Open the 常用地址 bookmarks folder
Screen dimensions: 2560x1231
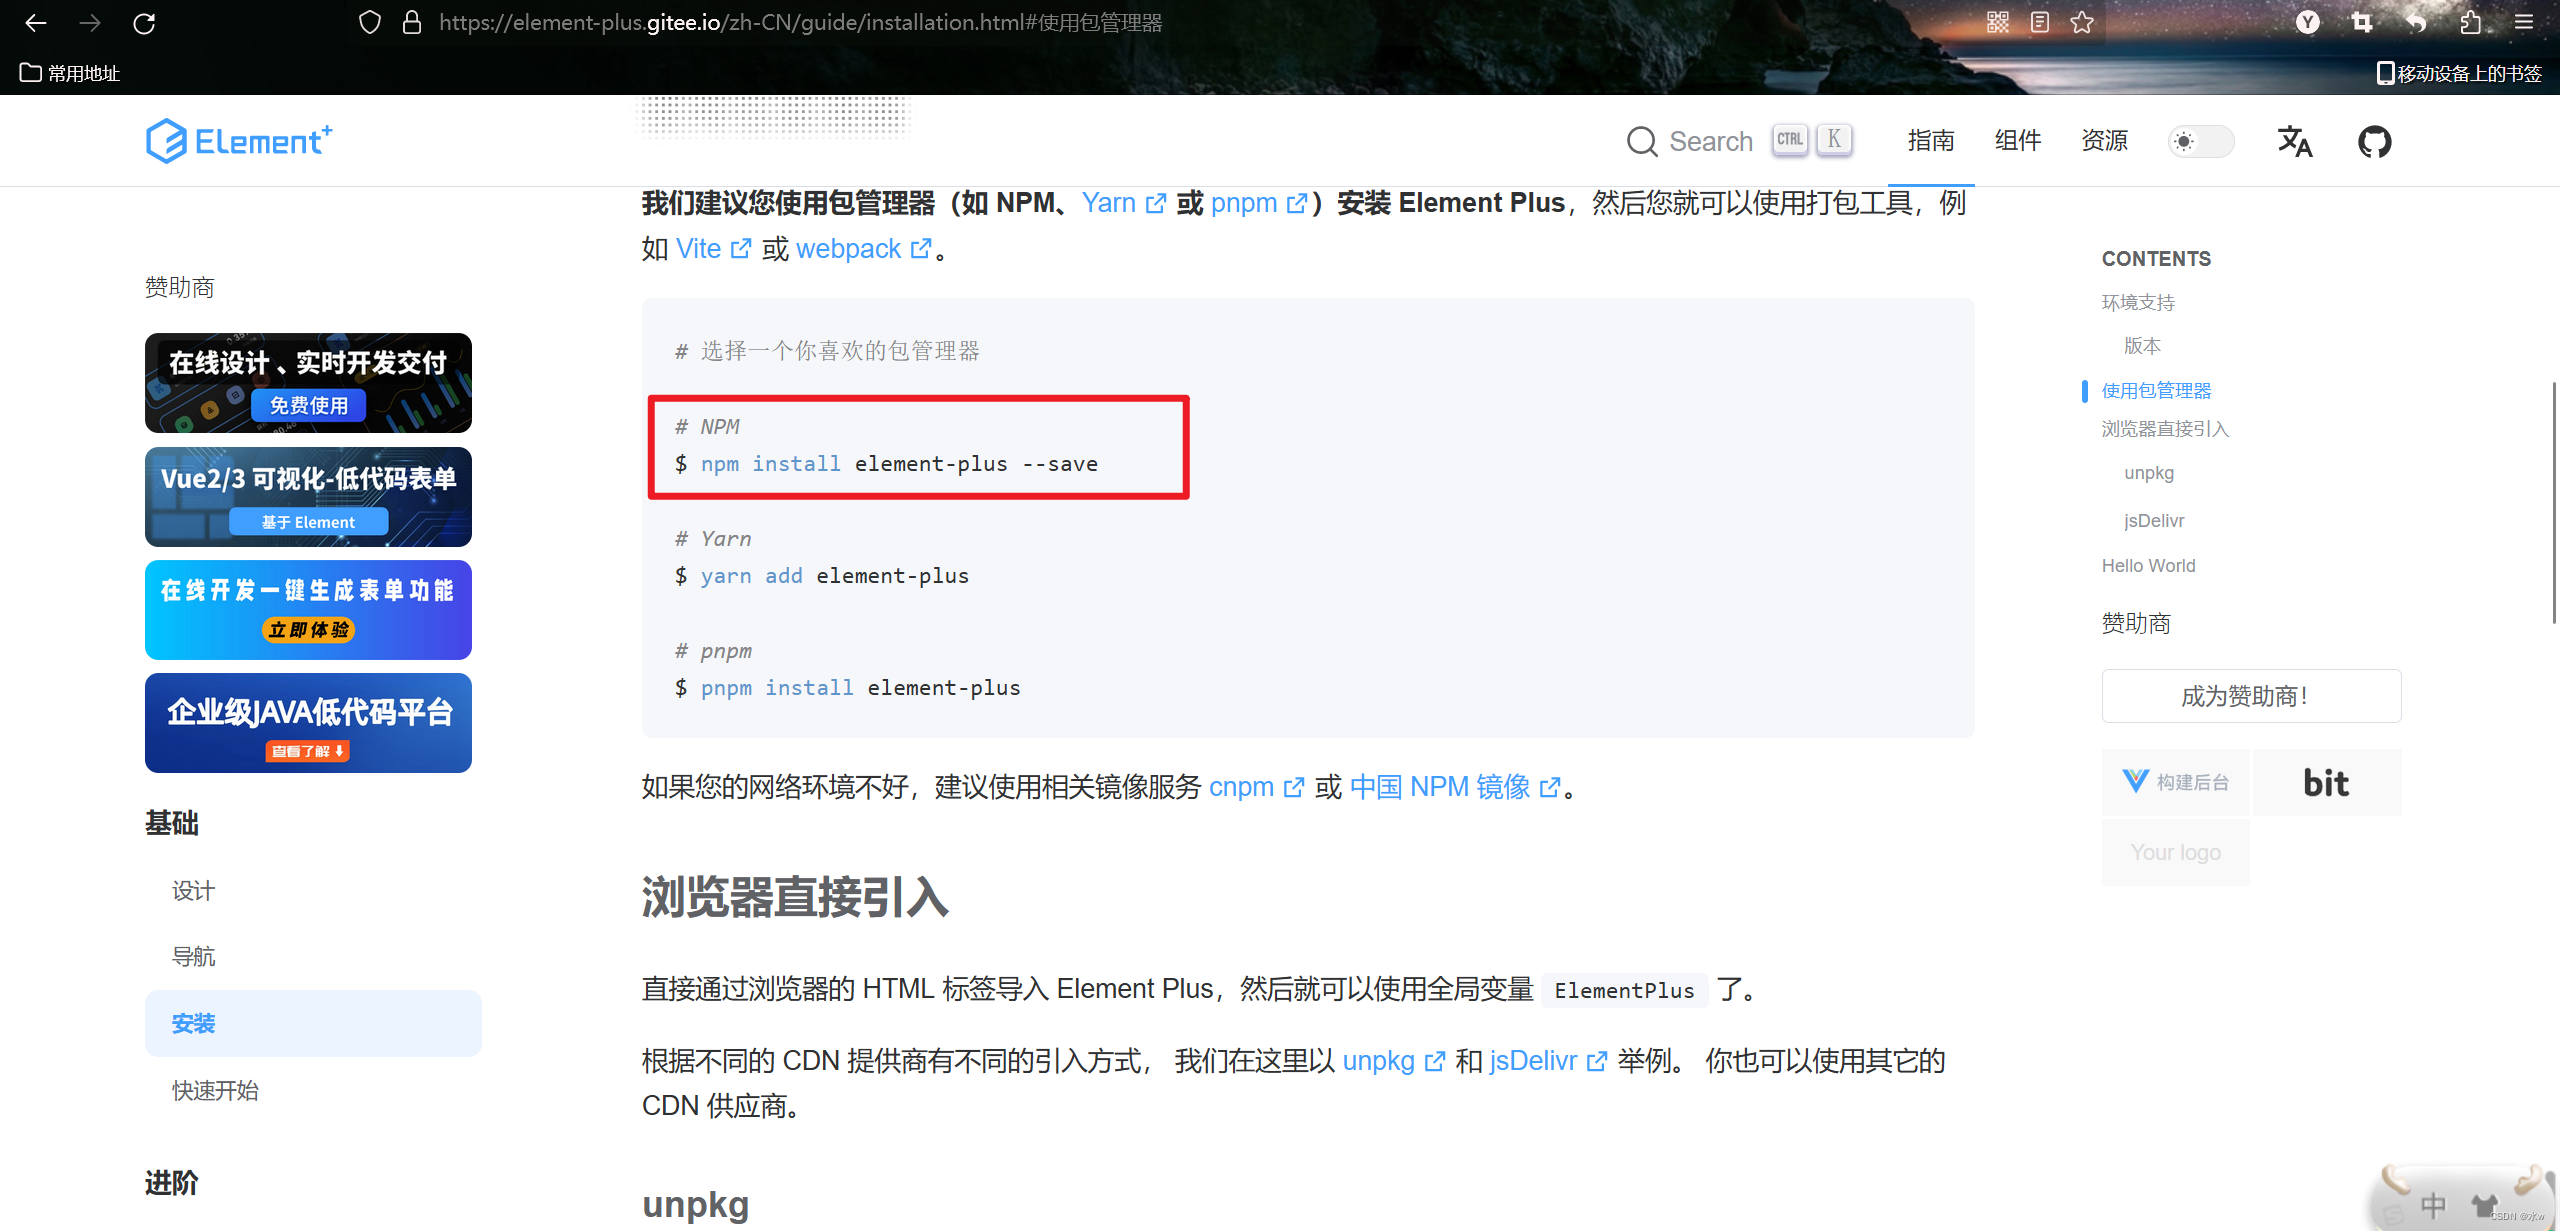point(70,73)
